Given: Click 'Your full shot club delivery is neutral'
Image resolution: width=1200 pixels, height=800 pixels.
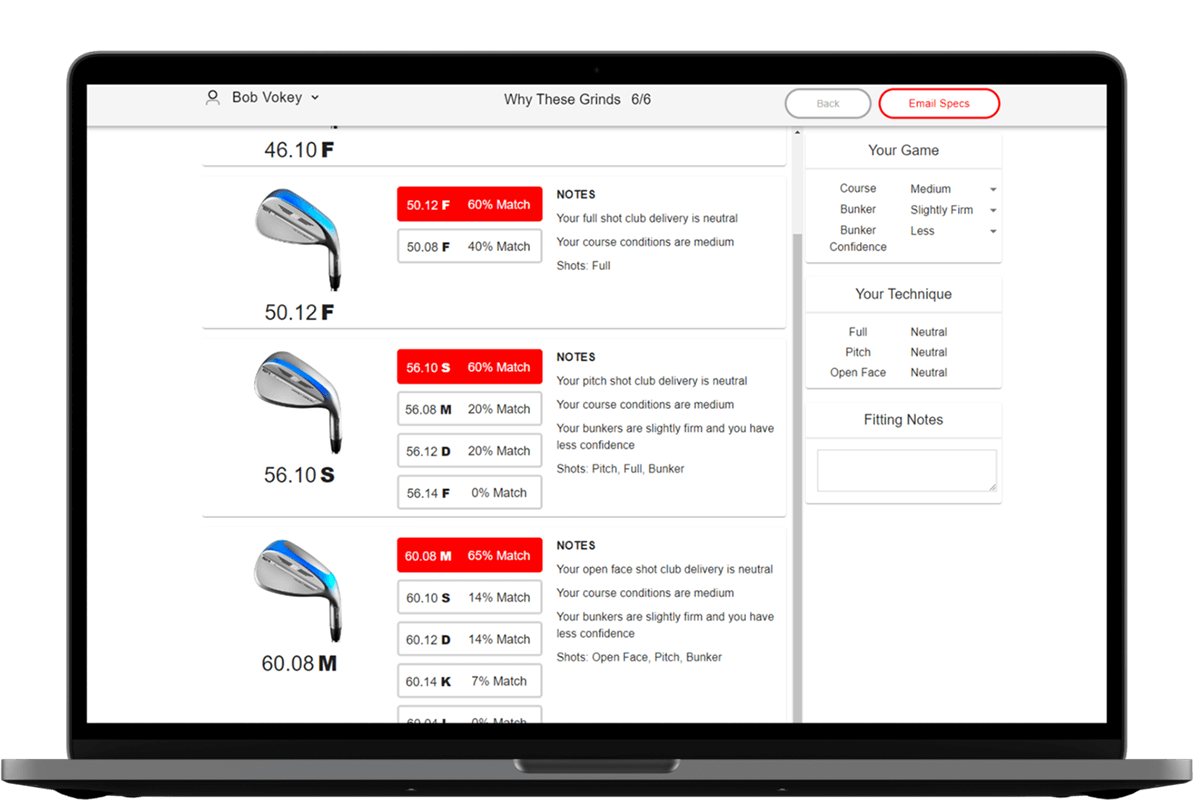Looking at the screenshot, I should click(648, 218).
